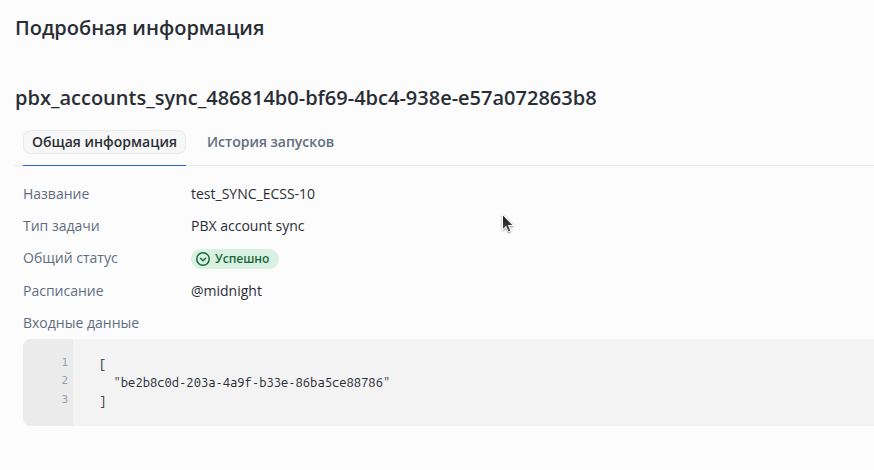
Task: Click the UUID string in input data code
Action: 252,382
